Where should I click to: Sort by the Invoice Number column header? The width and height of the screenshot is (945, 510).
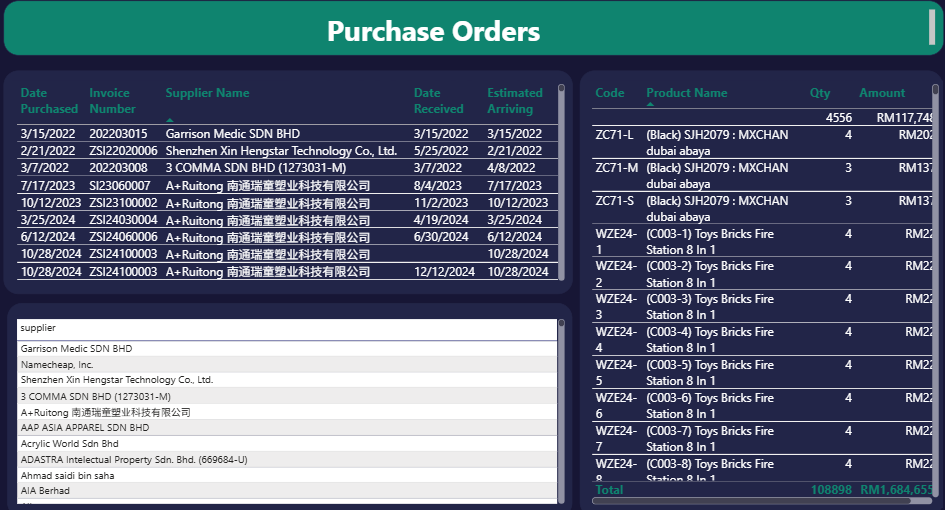(112, 101)
